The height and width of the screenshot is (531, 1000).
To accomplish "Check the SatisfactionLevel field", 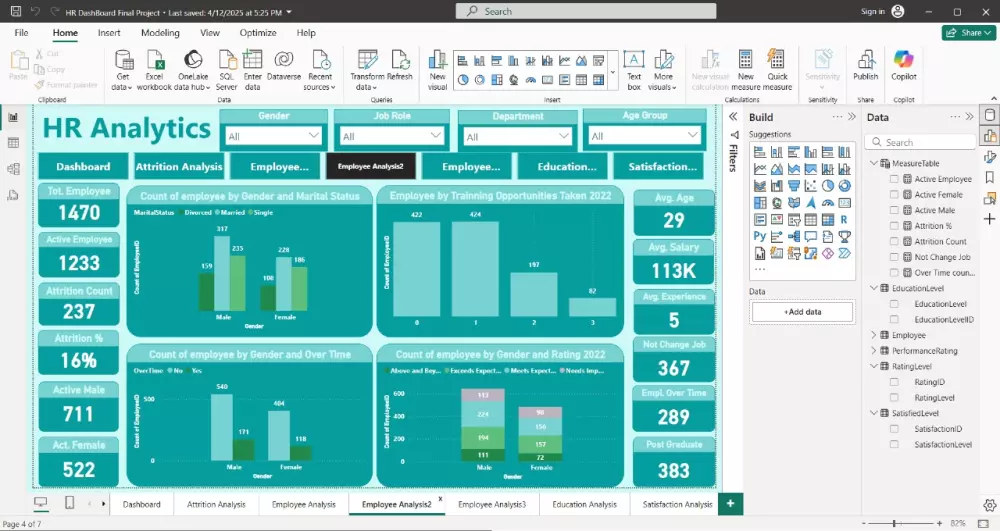I will click(894, 444).
